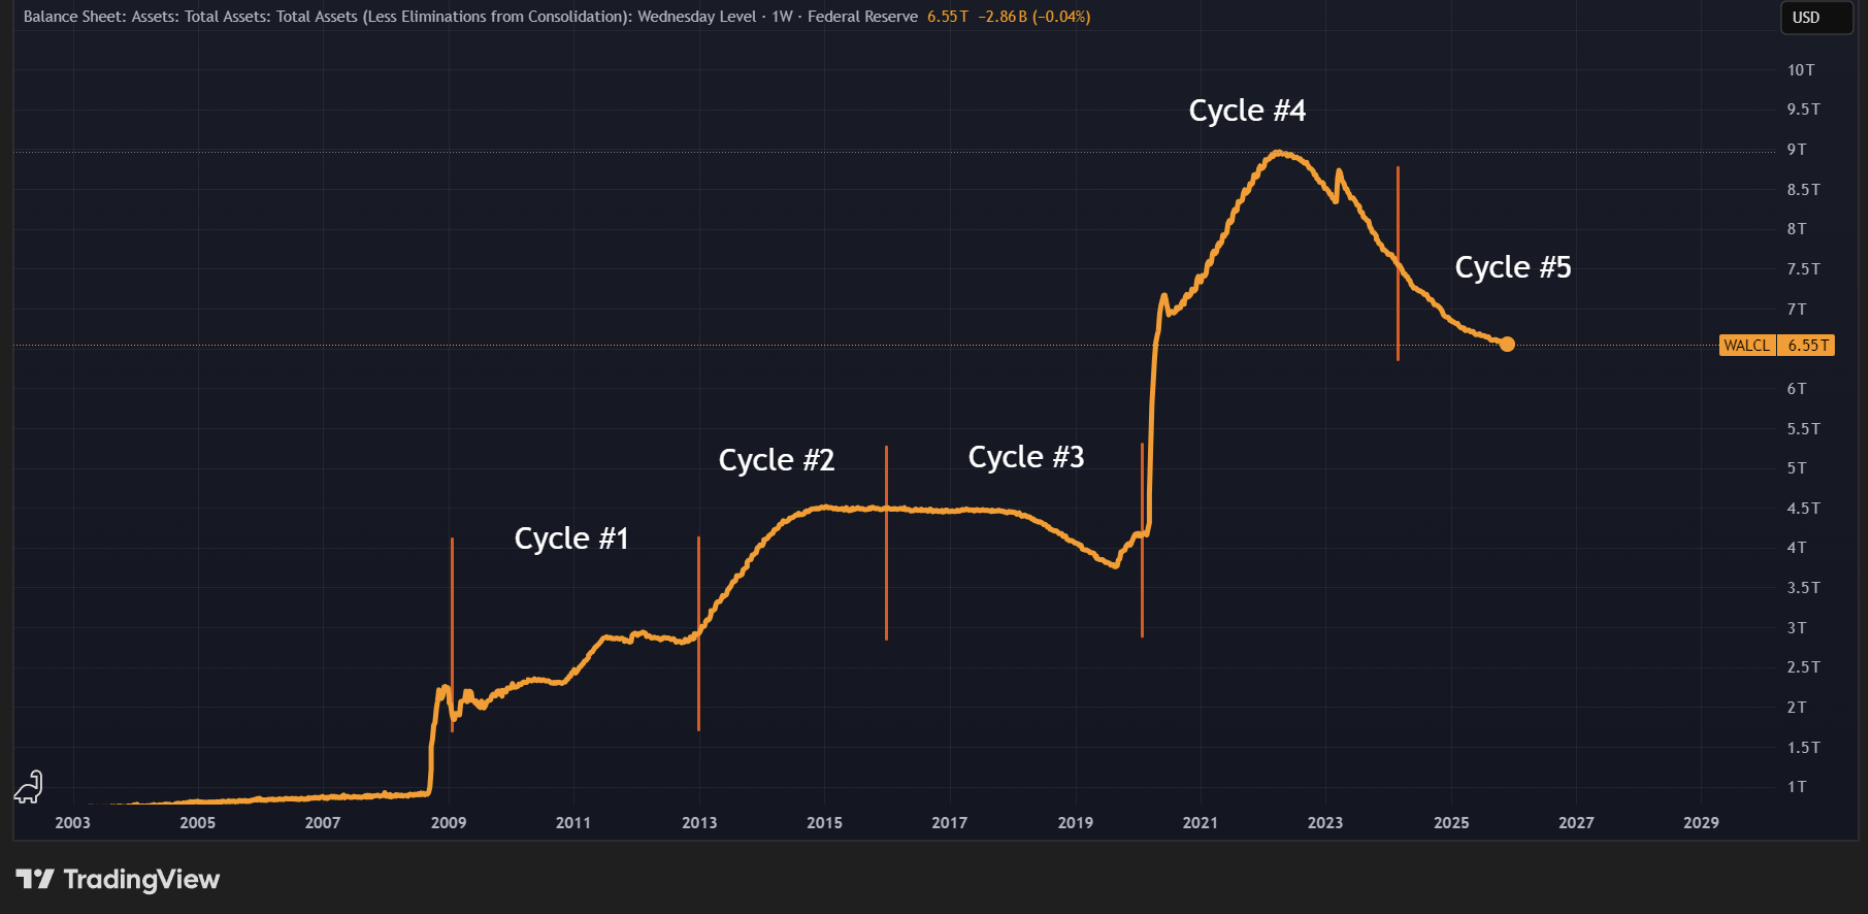Click the 1T label on price axis
1868x914 pixels.
[x=1796, y=787]
